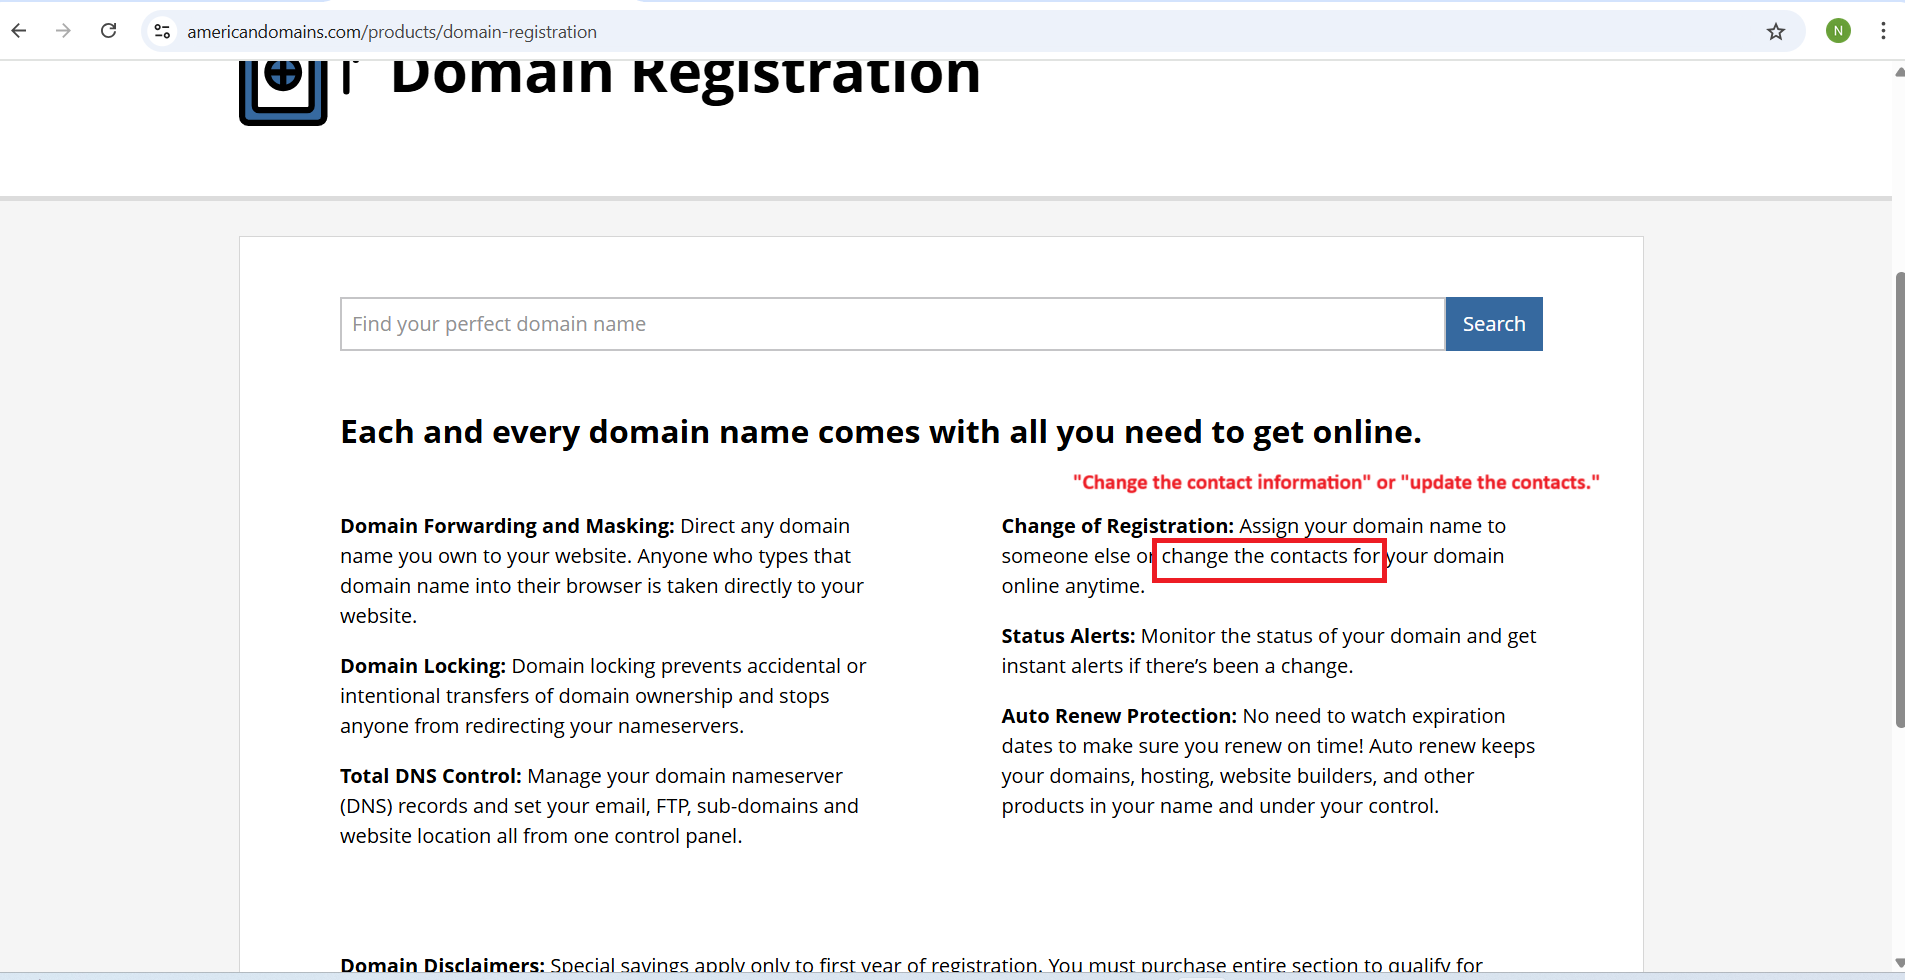Go back to the previous page

19,31
